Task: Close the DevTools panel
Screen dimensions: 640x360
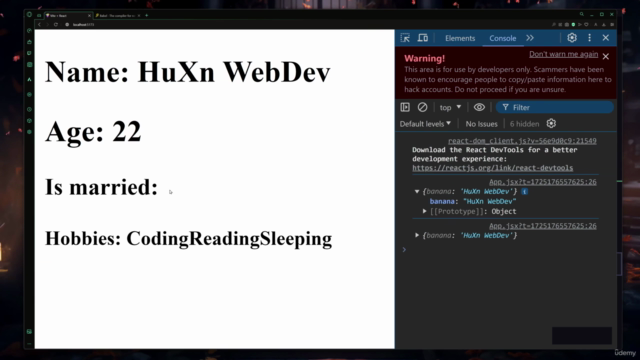Action: [x=606, y=38]
